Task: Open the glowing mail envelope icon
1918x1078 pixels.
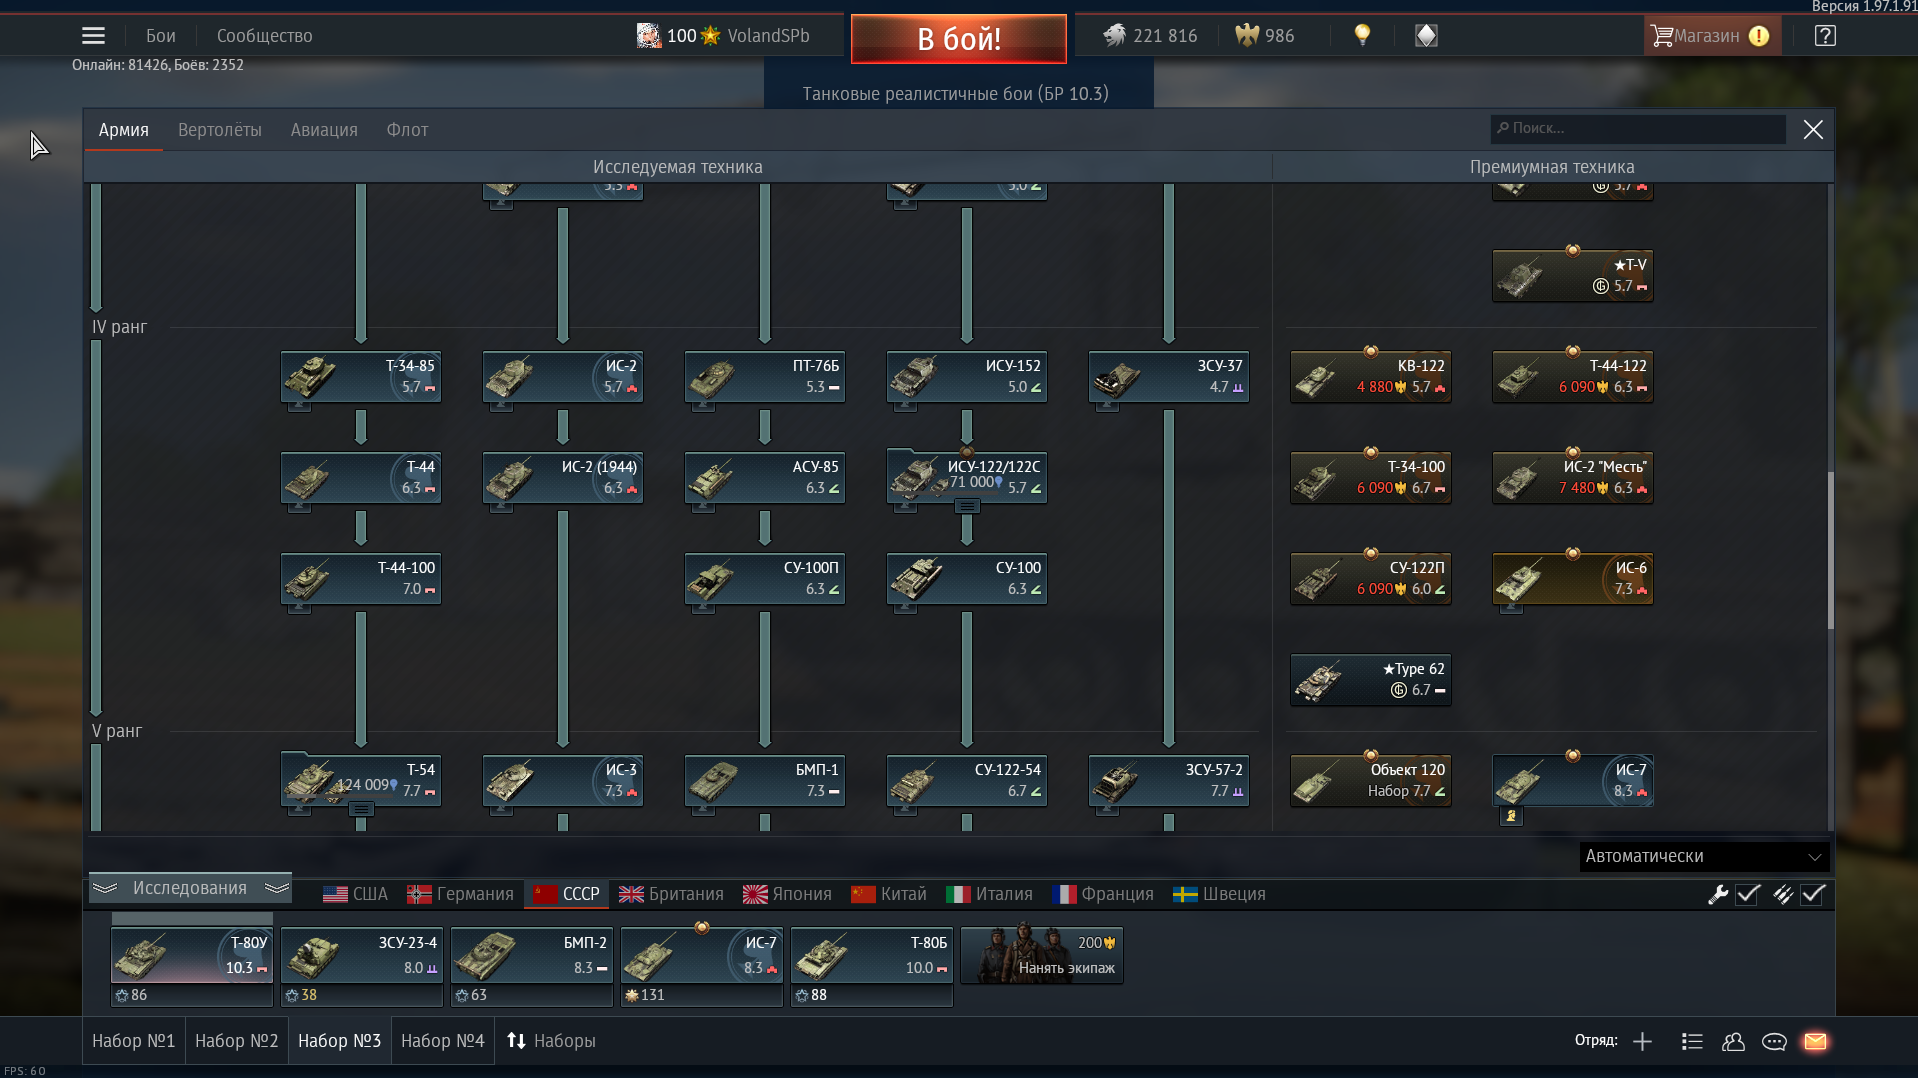Action: [1815, 1042]
